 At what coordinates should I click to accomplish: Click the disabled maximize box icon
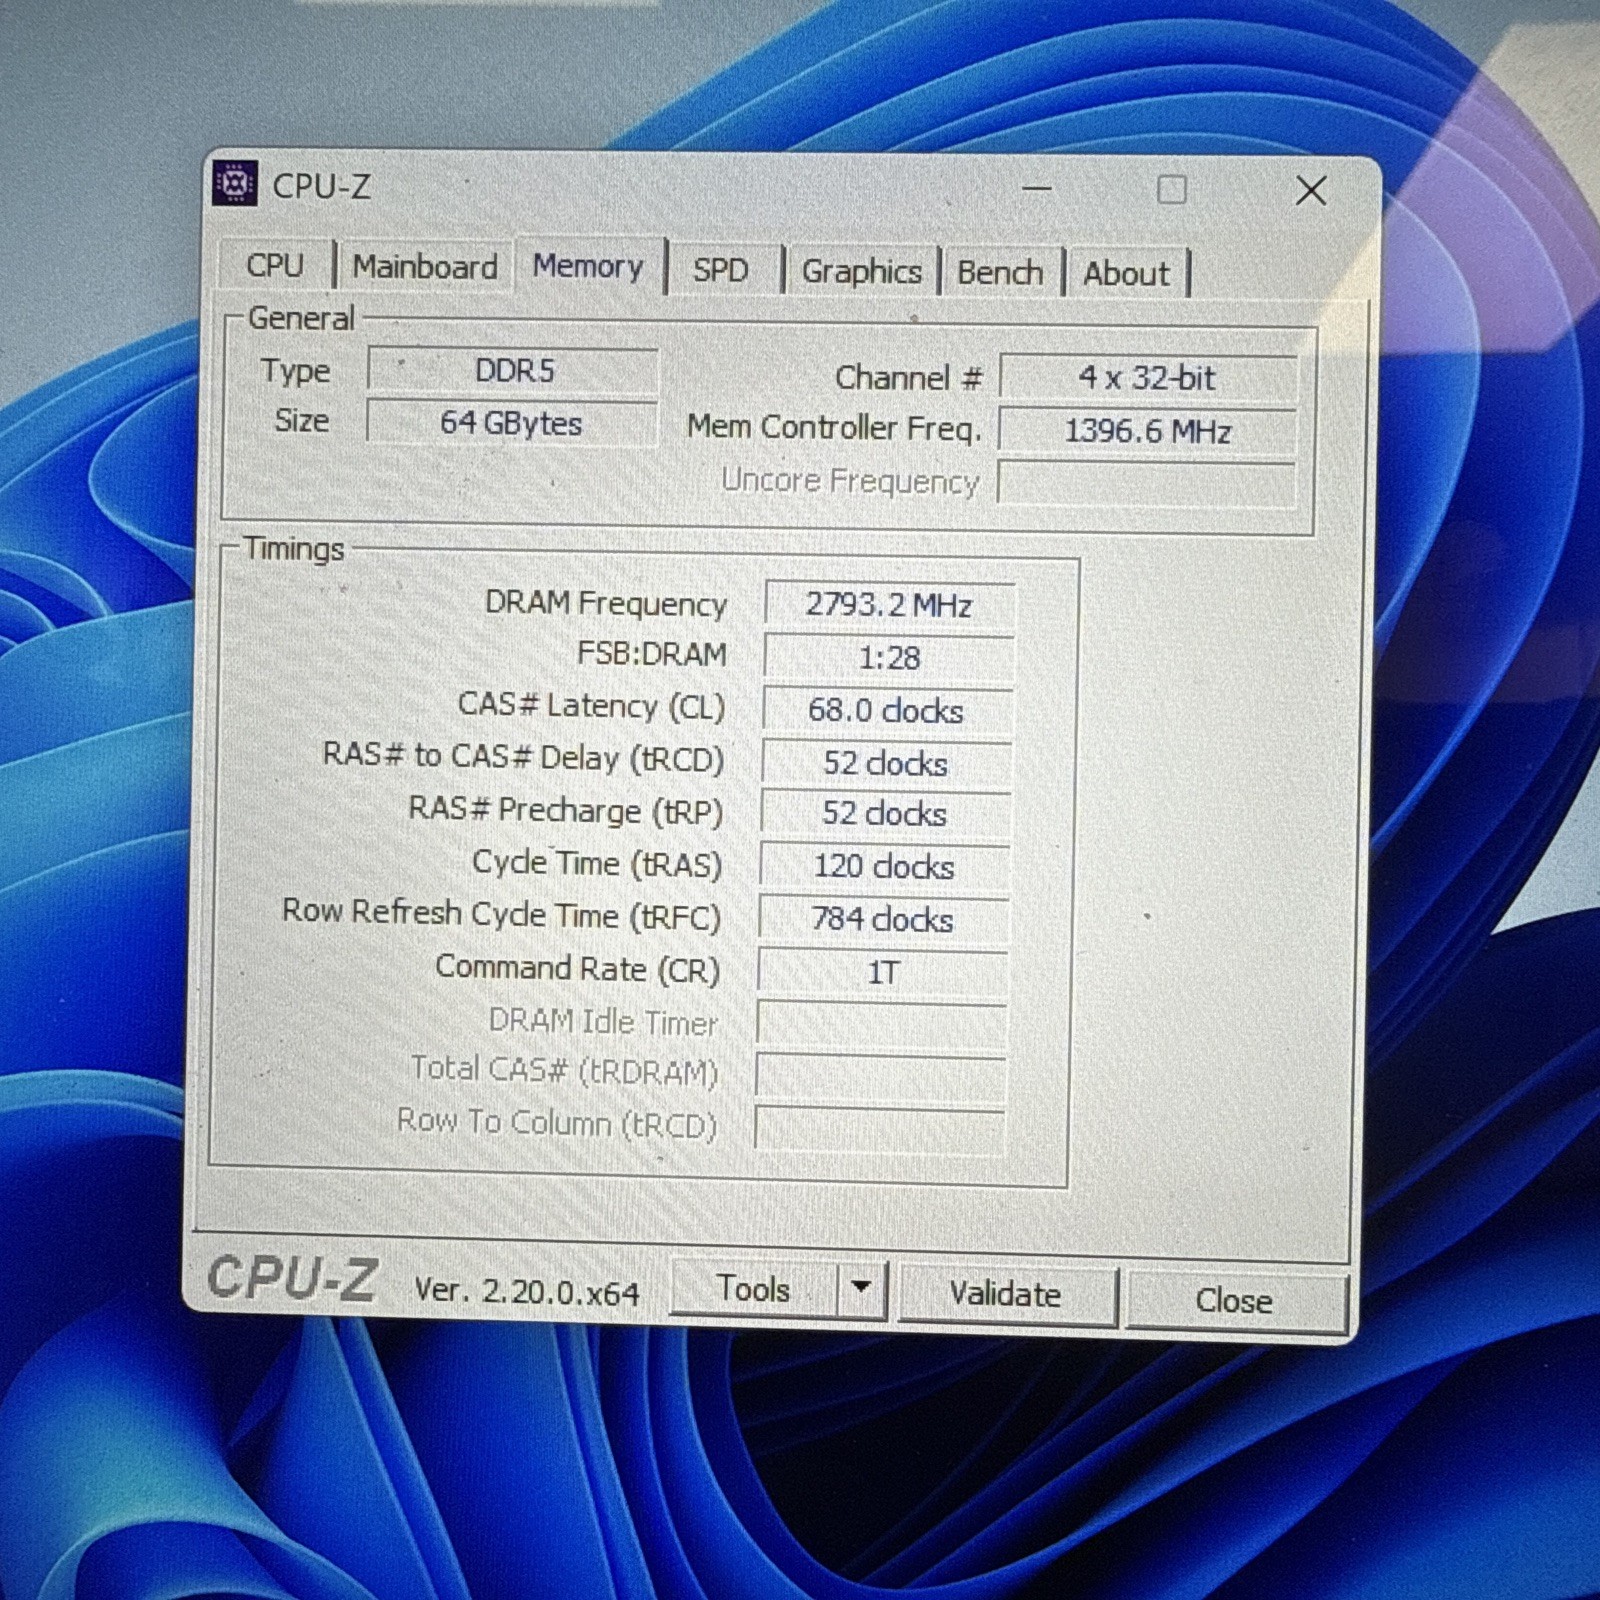tap(1172, 190)
